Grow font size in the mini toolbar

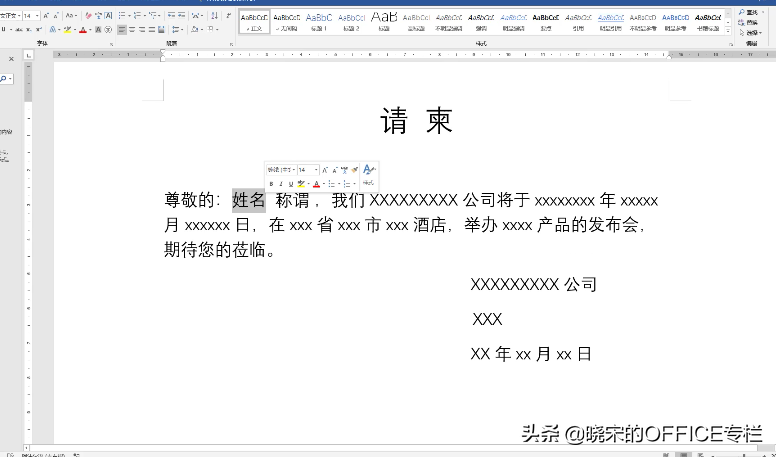[x=325, y=170]
